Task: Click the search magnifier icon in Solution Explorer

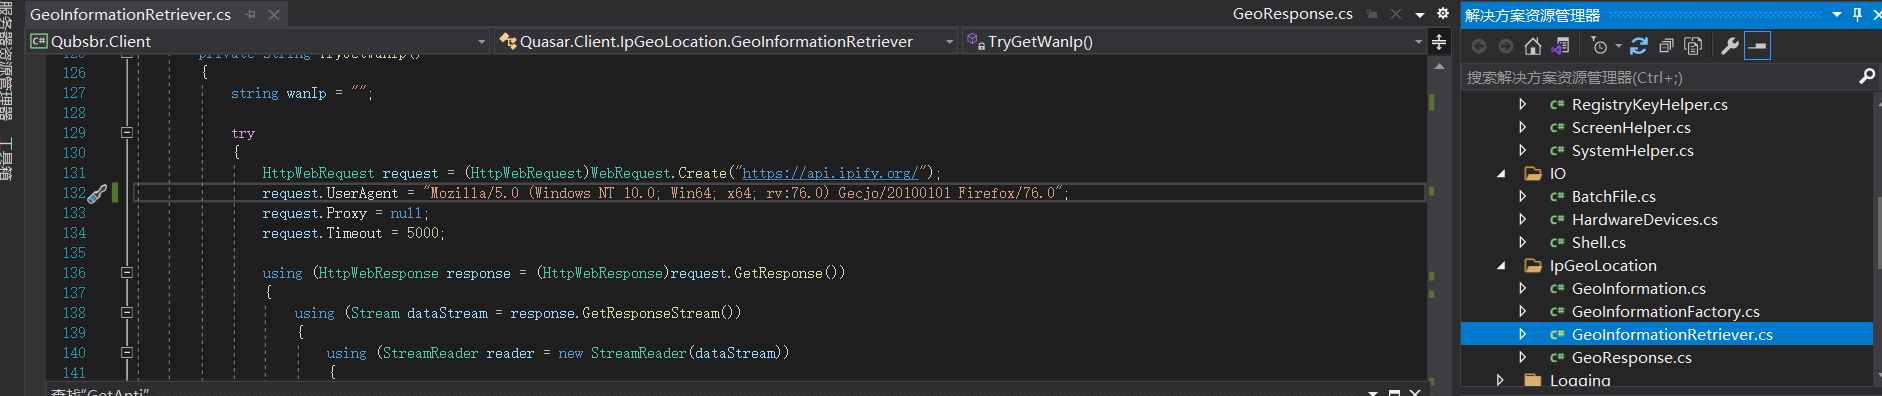Action: tap(1866, 76)
